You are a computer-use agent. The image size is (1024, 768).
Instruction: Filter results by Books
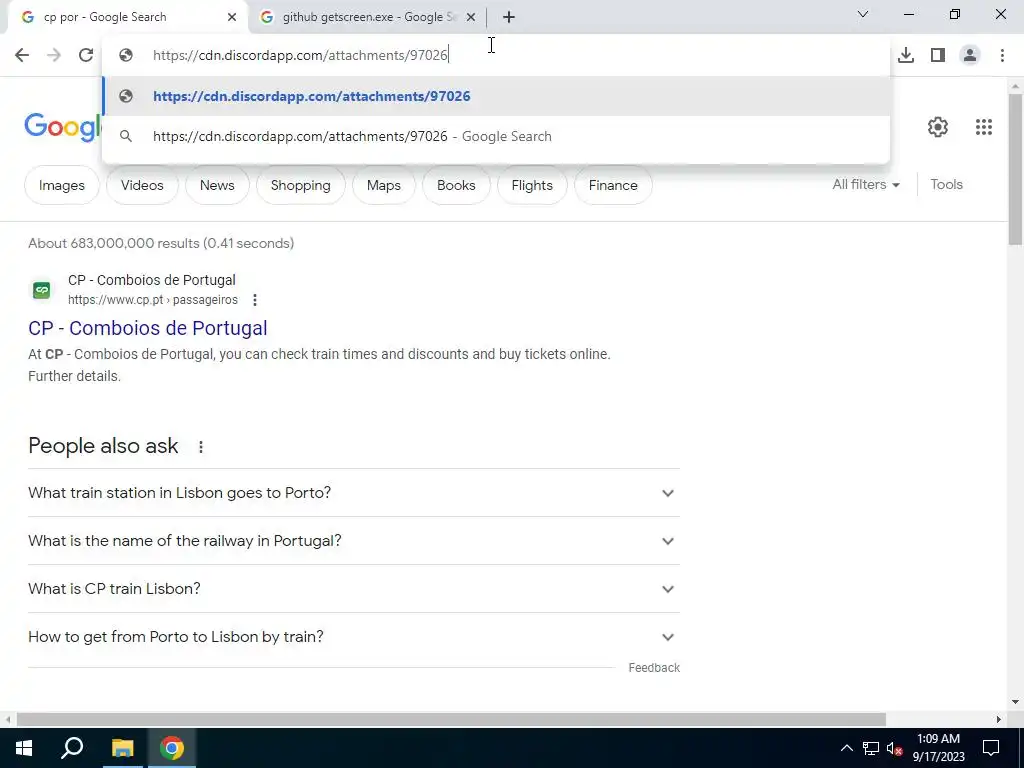coord(456,185)
